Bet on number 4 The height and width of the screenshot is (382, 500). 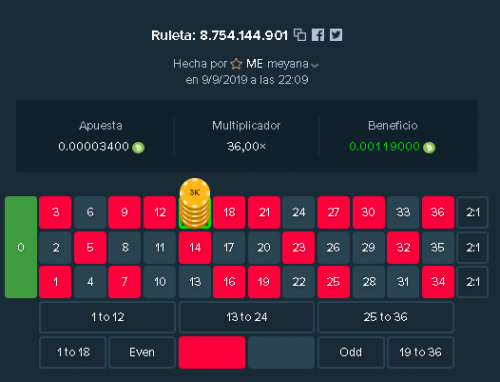(90, 282)
